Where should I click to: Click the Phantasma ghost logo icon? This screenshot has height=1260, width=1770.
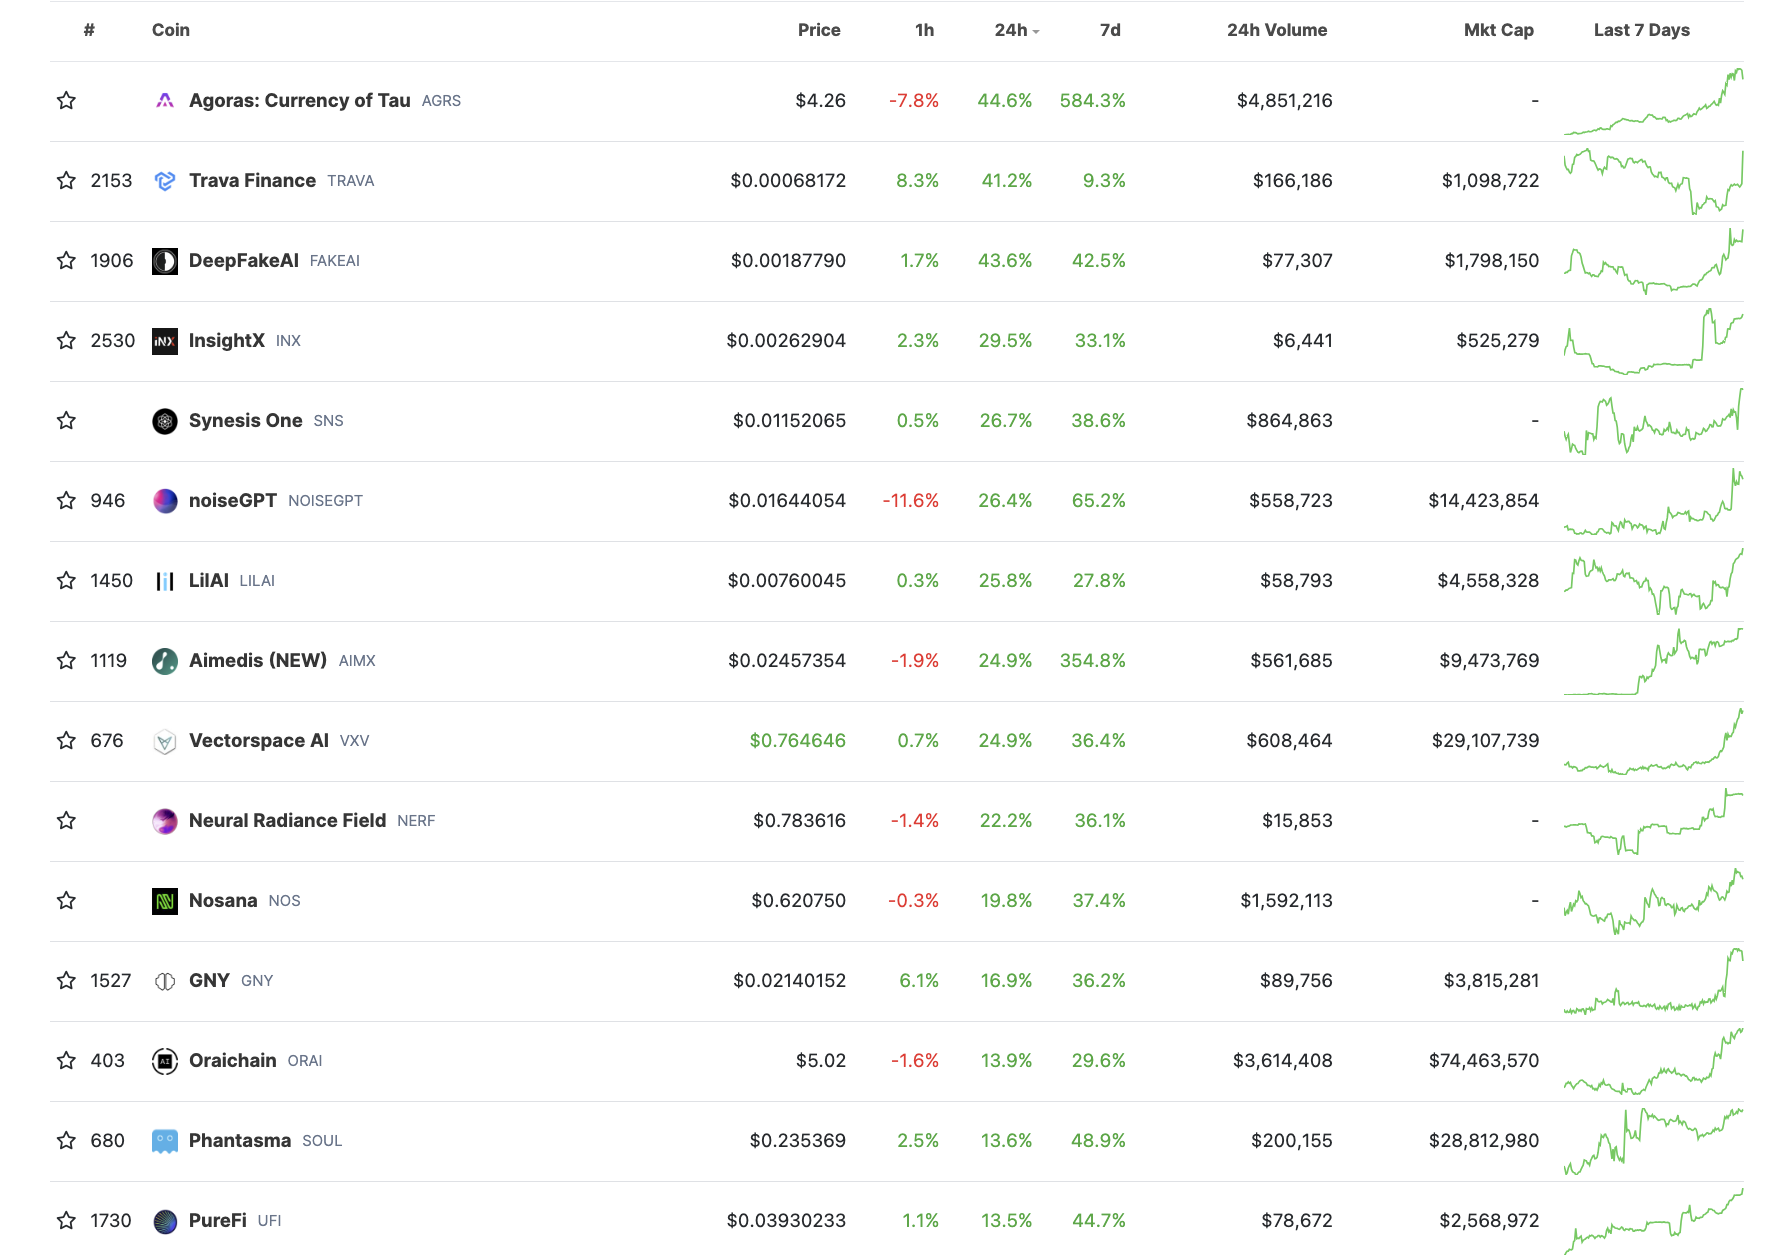pos(165,1141)
